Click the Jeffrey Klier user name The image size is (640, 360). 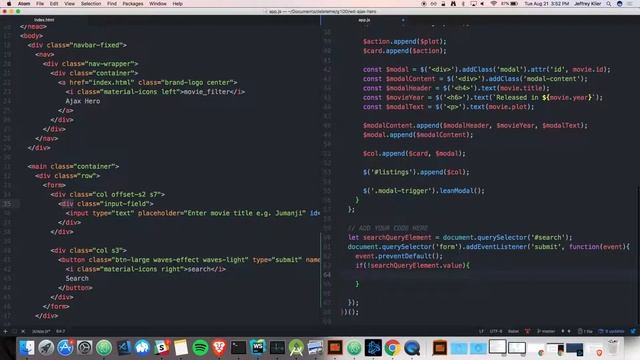click(x=587, y=4)
